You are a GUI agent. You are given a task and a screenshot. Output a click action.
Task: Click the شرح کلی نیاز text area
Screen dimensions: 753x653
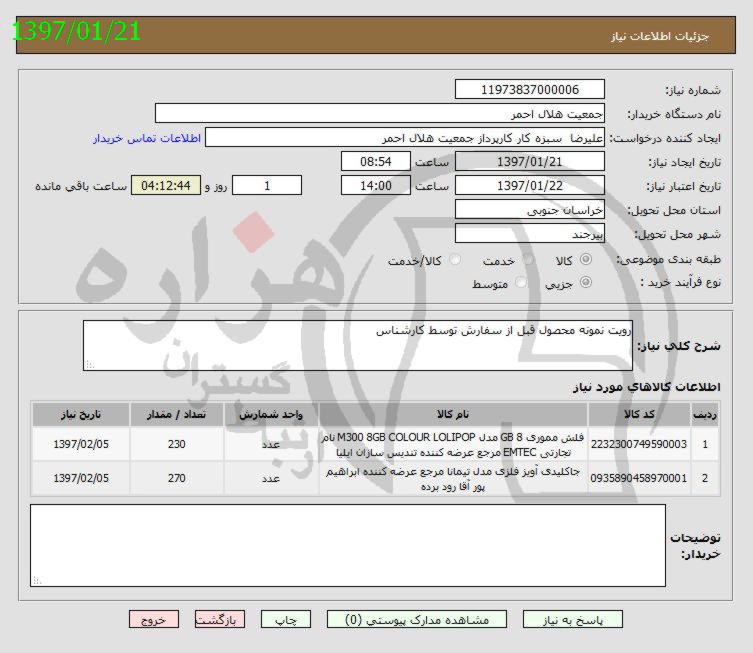click(358, 346)
